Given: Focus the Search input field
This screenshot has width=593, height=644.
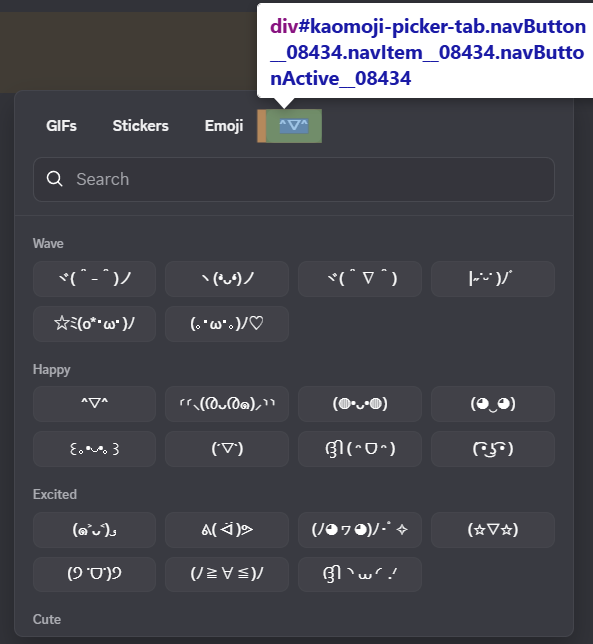Looking at the screenshot, I should tap(294, 179).
